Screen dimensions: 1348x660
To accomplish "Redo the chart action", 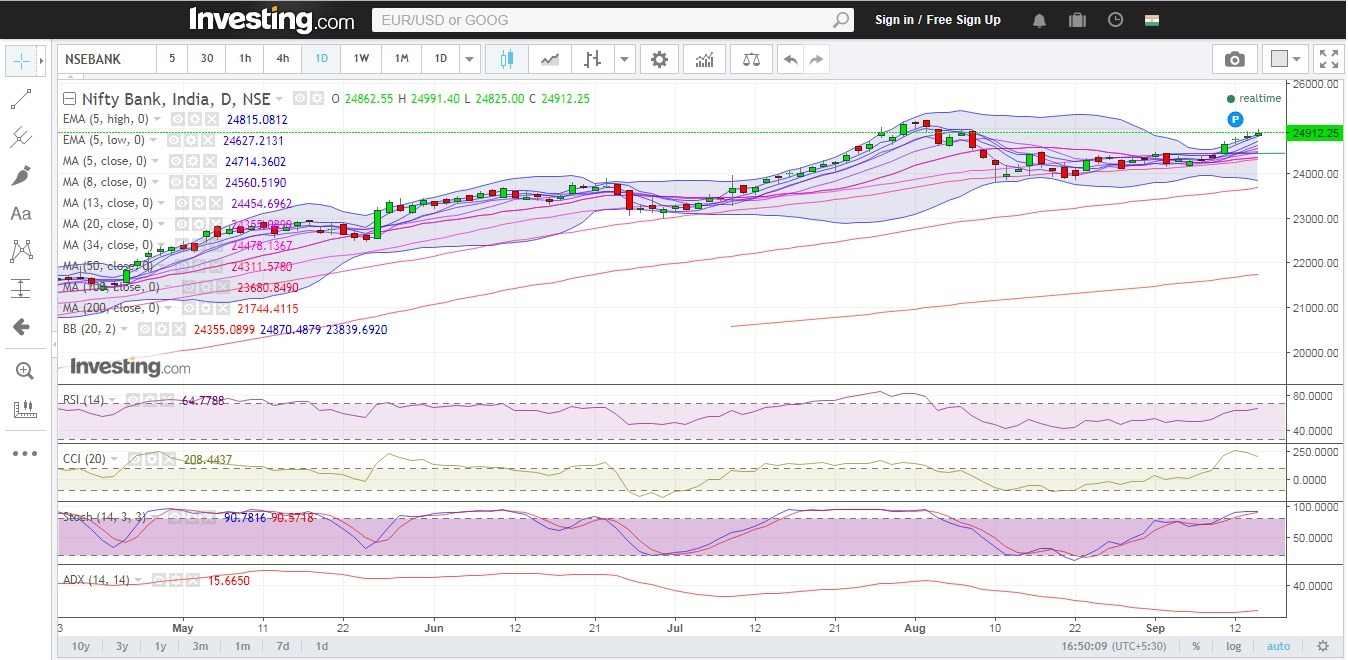I will tap(817, 59).
